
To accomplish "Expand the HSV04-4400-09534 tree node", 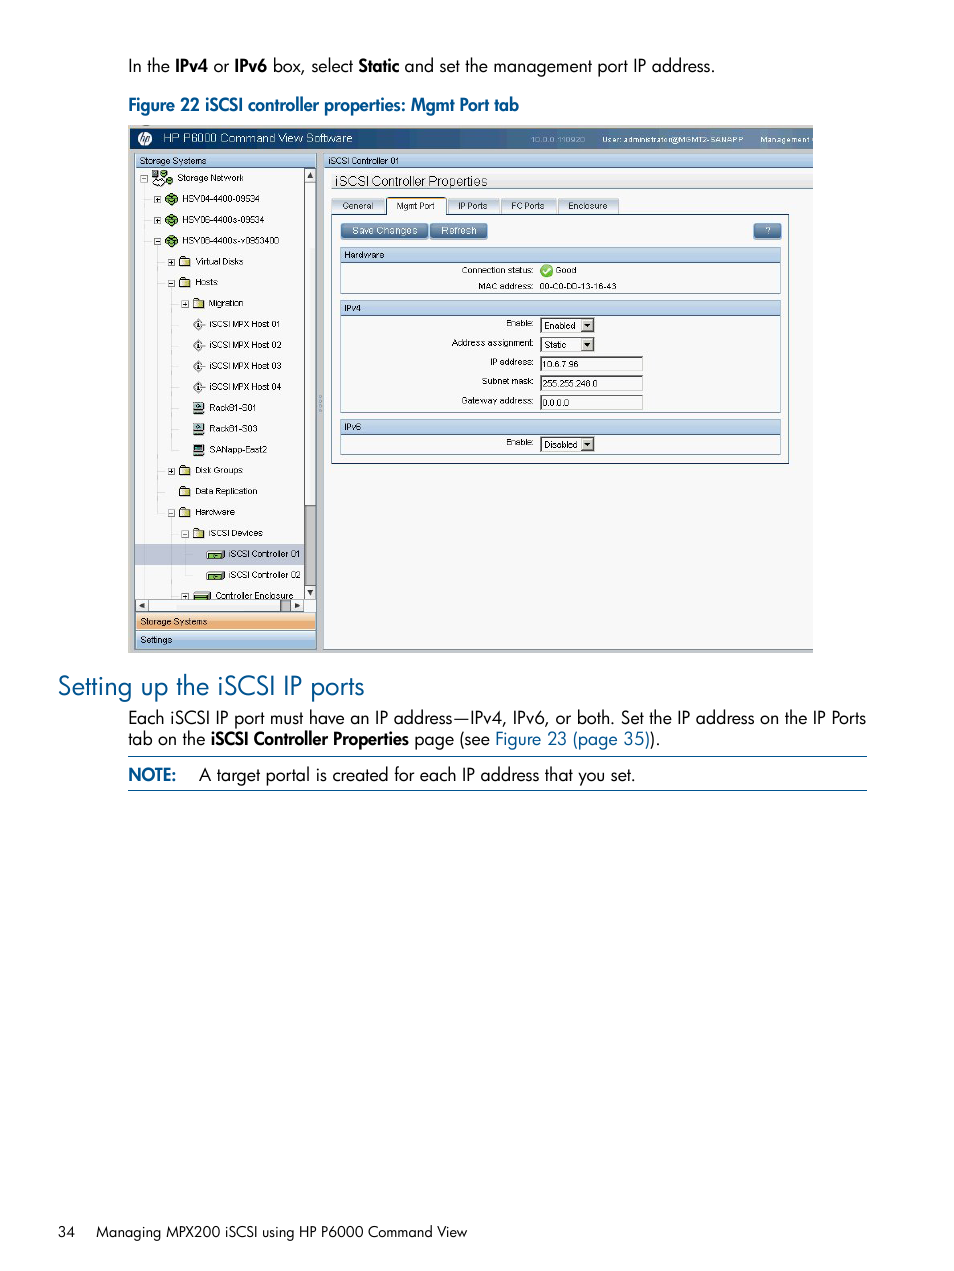I will [x=157, y=200].
